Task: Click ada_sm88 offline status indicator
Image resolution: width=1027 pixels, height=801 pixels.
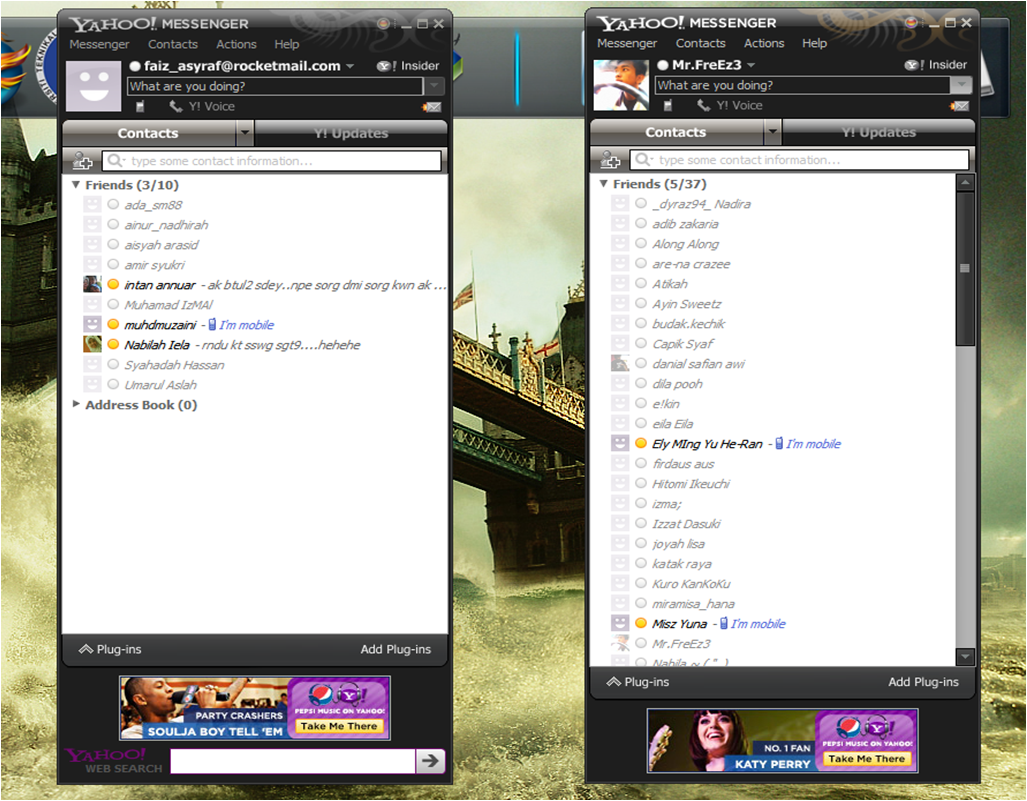Action: pyautogui.click(x=113, y=204)
